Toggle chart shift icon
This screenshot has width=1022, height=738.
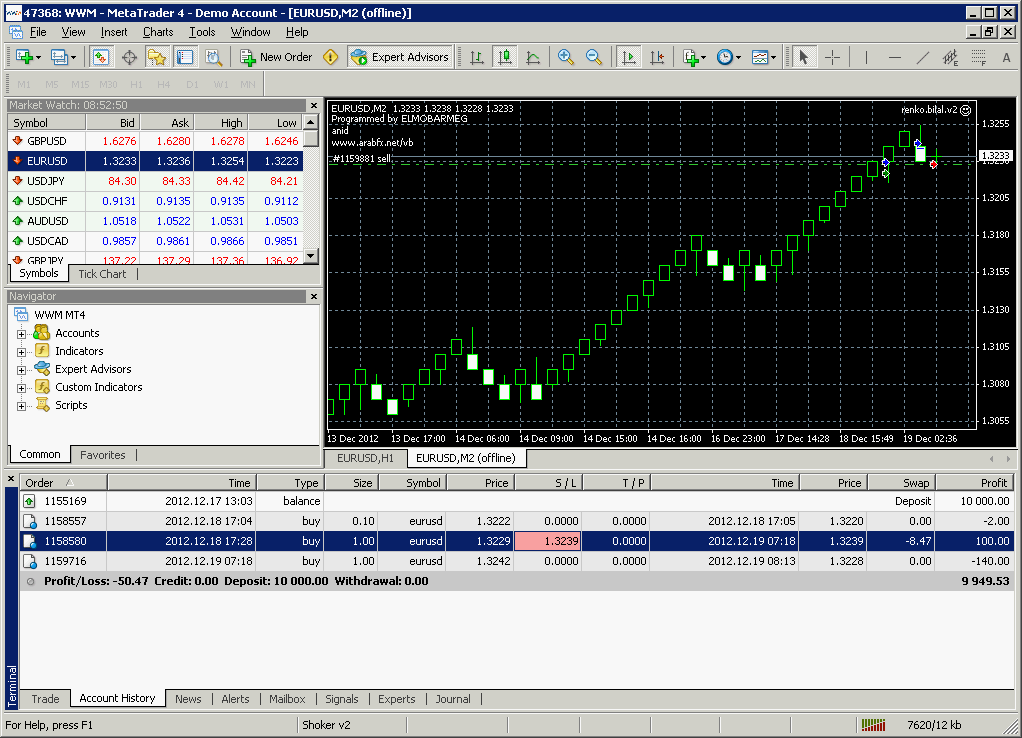click(x=657, y=57)
